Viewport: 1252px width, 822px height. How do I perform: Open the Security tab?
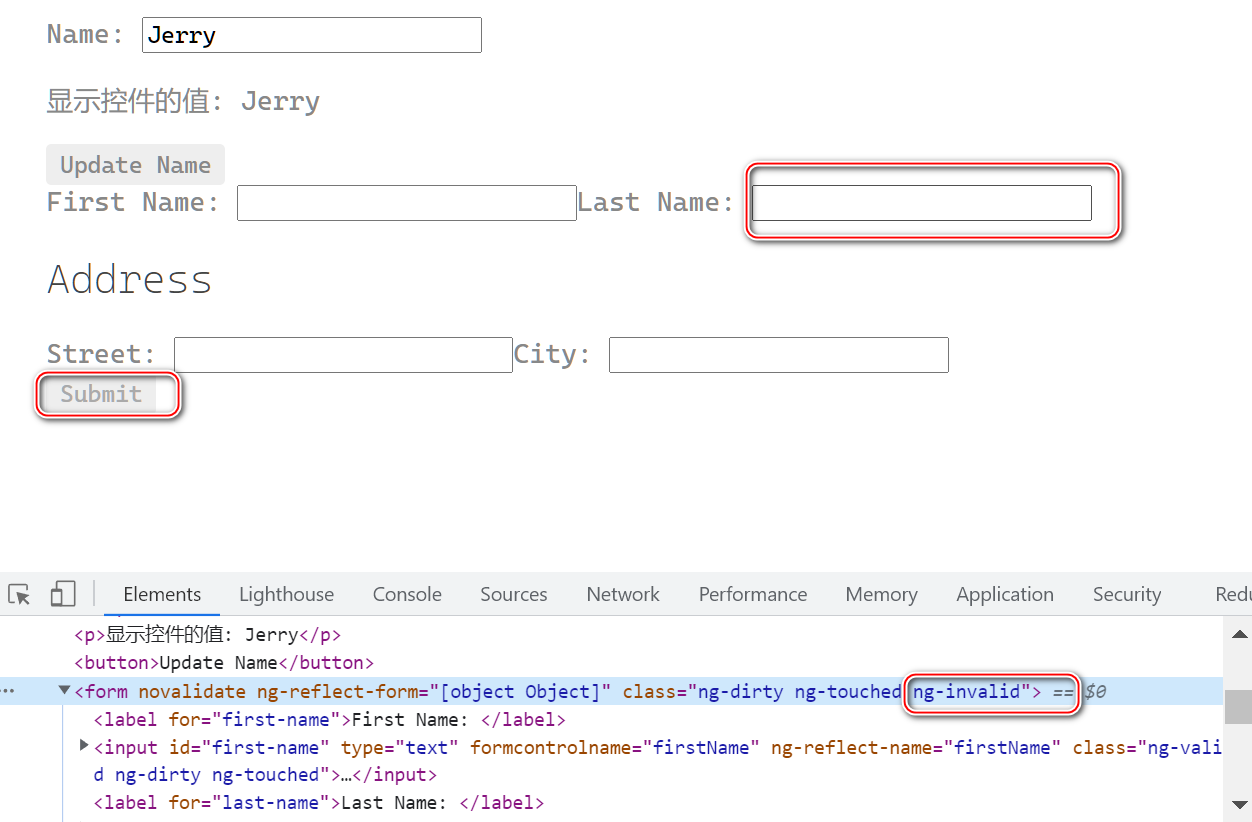(x=1126, y=594)
